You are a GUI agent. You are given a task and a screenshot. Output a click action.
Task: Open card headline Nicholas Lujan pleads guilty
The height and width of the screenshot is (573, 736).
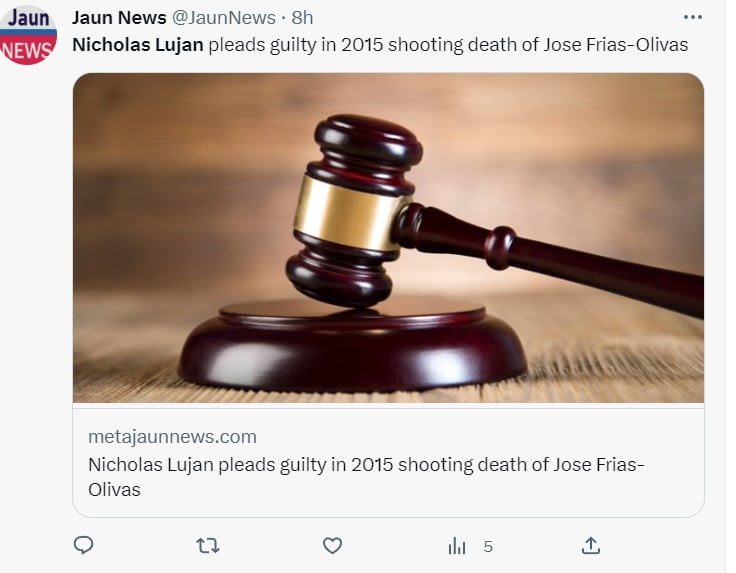[366, 477]
